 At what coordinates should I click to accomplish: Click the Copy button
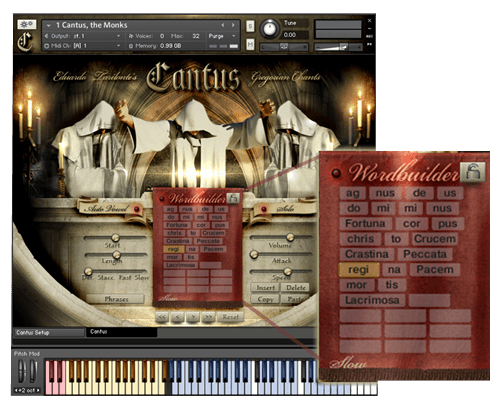[265, 299]
